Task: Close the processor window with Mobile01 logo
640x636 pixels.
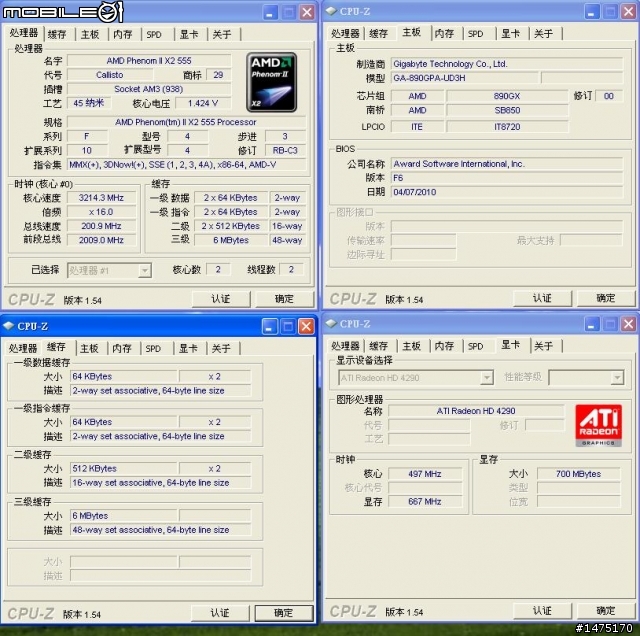Action: click(x=307, y=12)
